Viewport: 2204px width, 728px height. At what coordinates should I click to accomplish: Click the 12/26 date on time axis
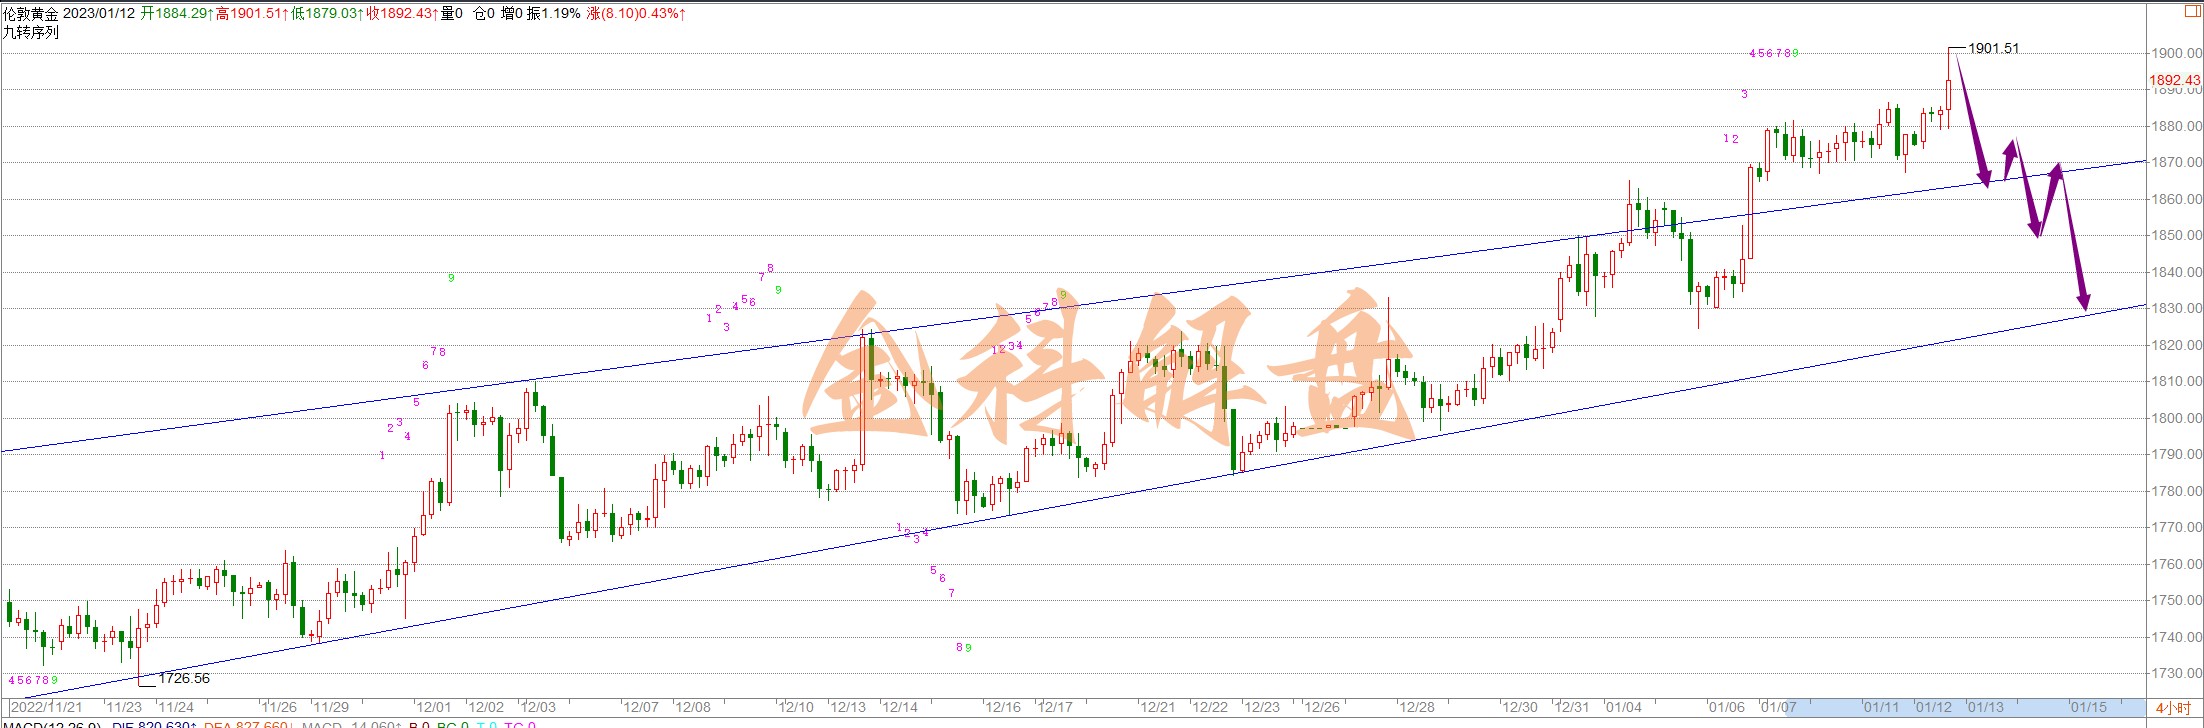click(x=1322, y=707)
